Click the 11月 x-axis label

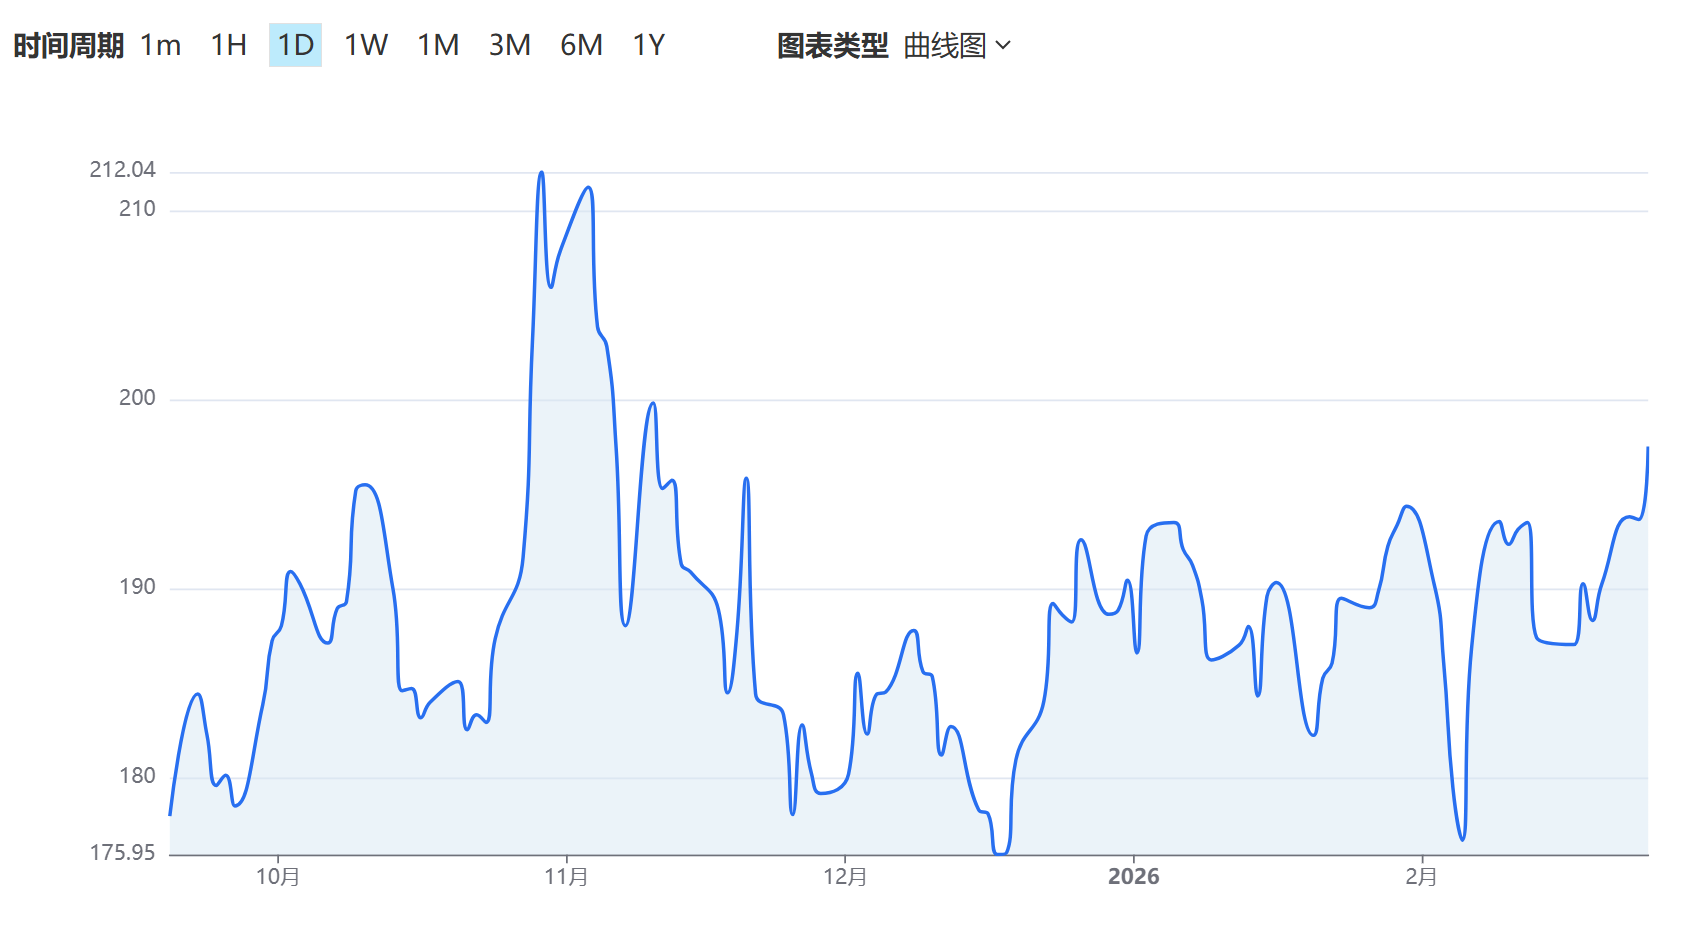point(566,877)
